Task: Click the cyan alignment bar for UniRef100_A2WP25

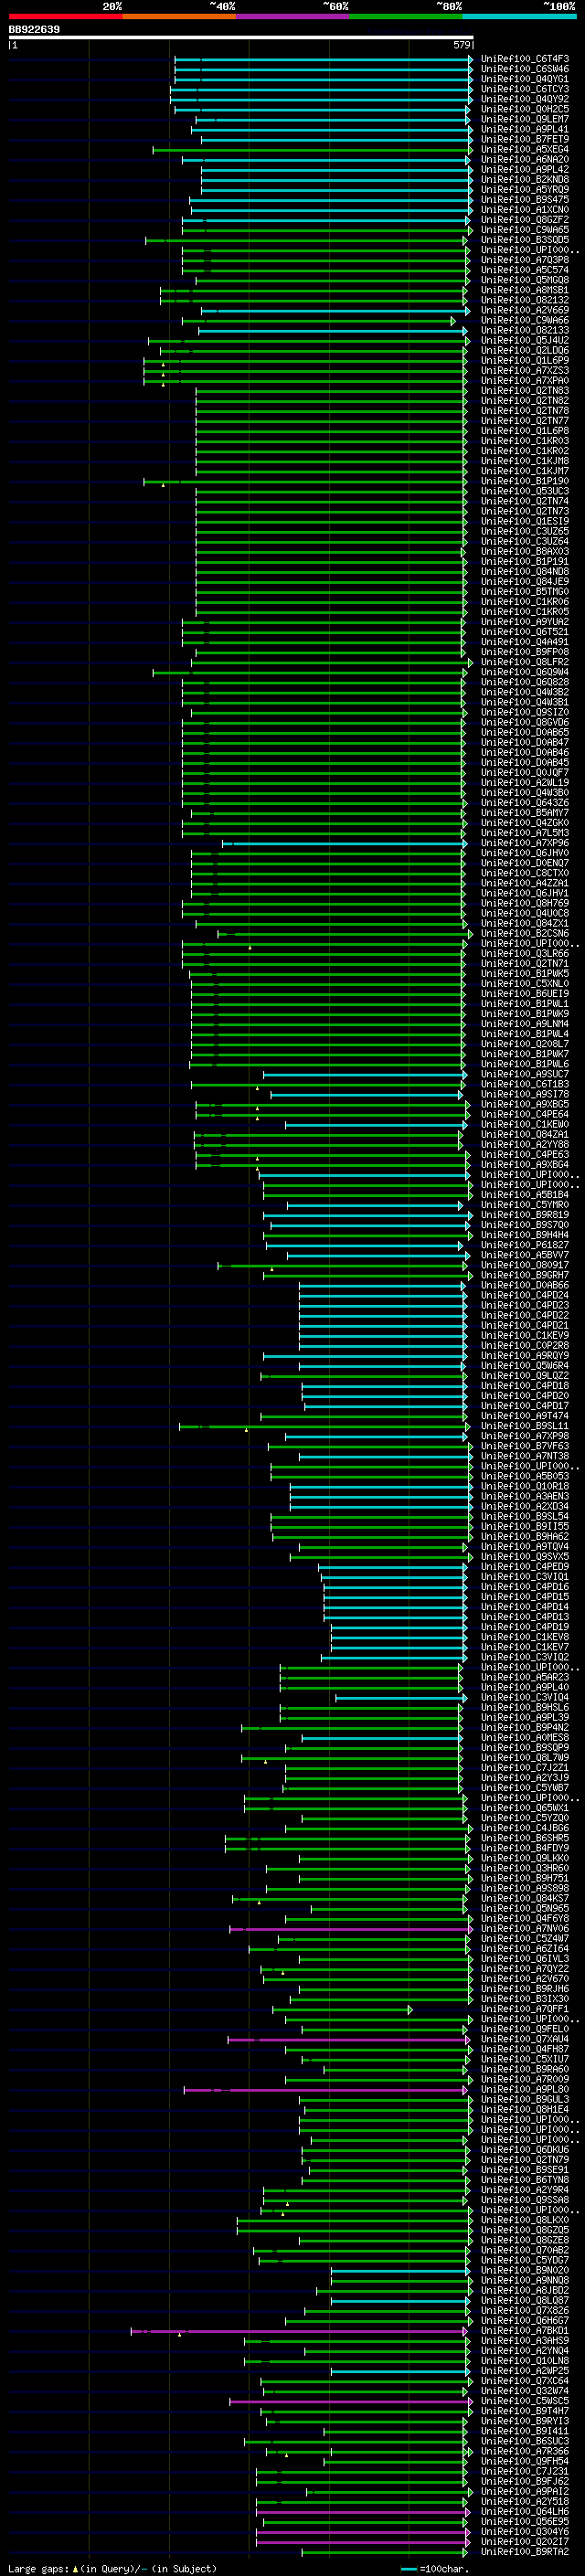Action: [x=400, y=2371]
